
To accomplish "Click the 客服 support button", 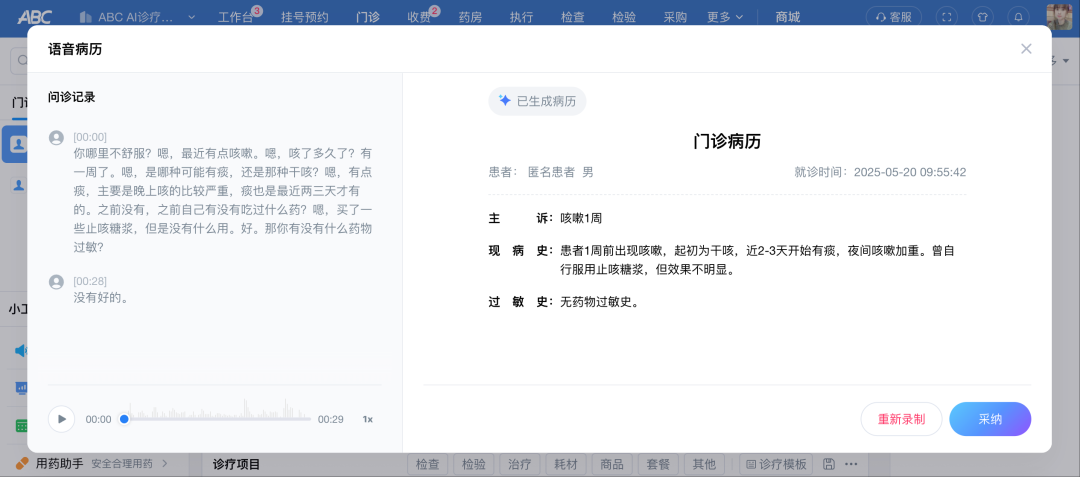I will tap(893, 17).
